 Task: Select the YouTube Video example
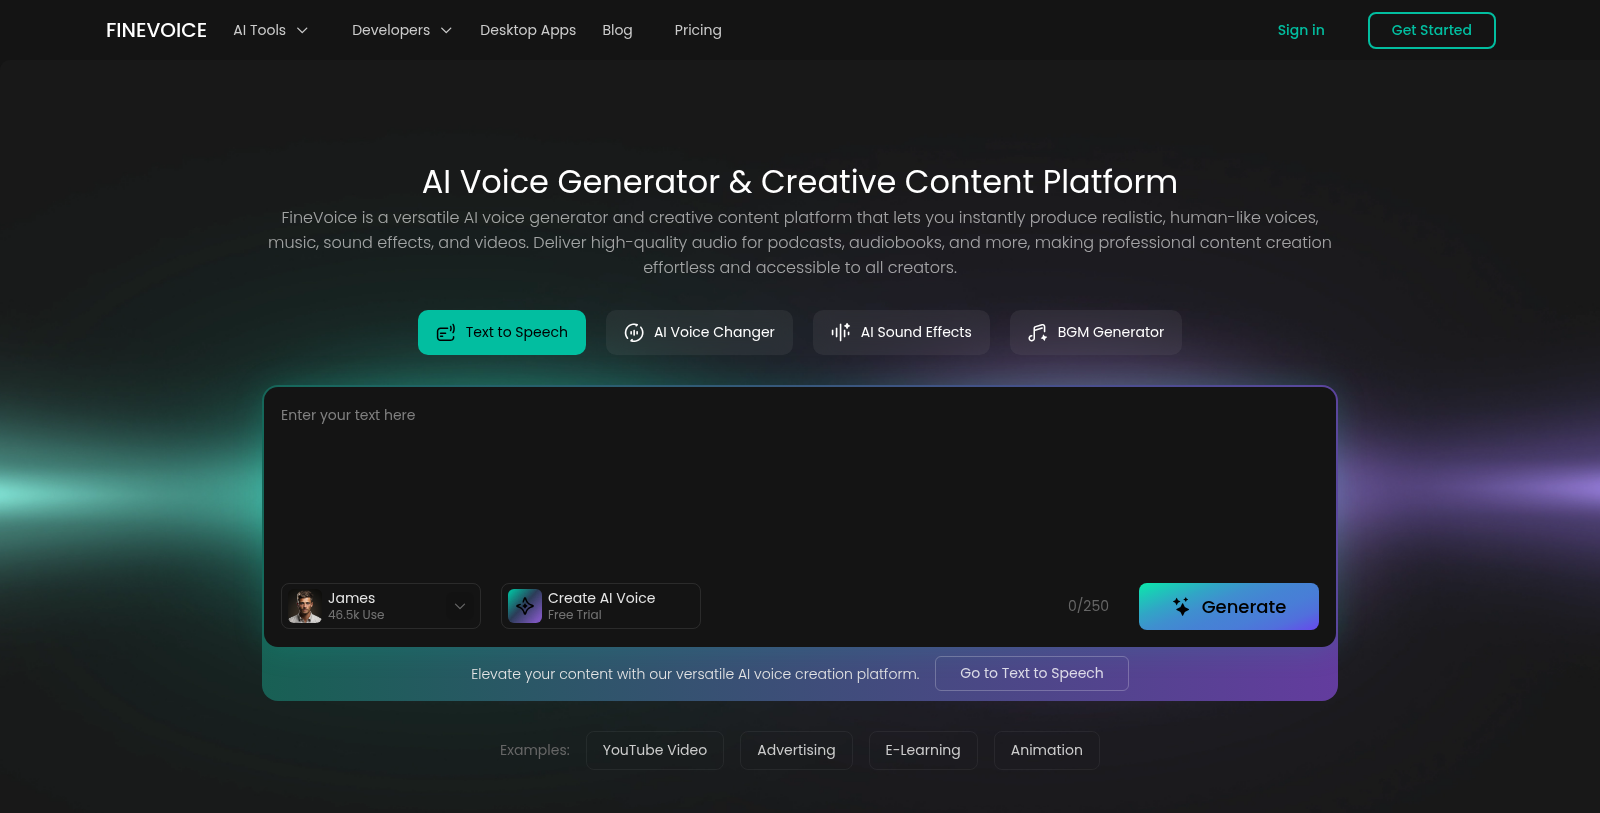click(x=654, y=751)
